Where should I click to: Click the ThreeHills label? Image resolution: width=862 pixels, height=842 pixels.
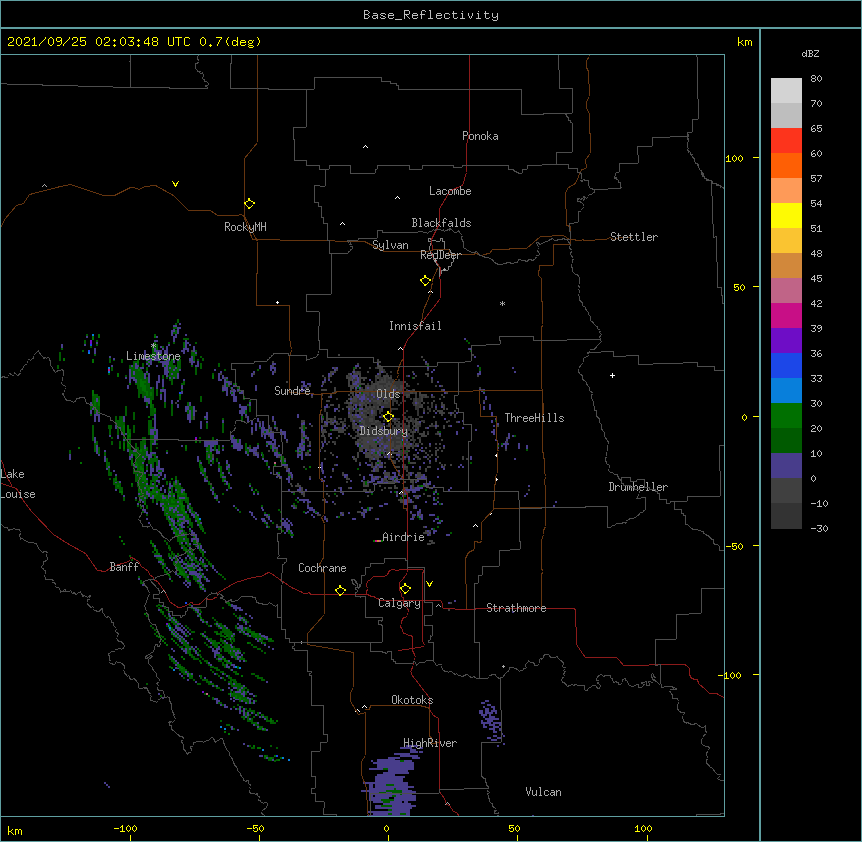click(534, 418)
